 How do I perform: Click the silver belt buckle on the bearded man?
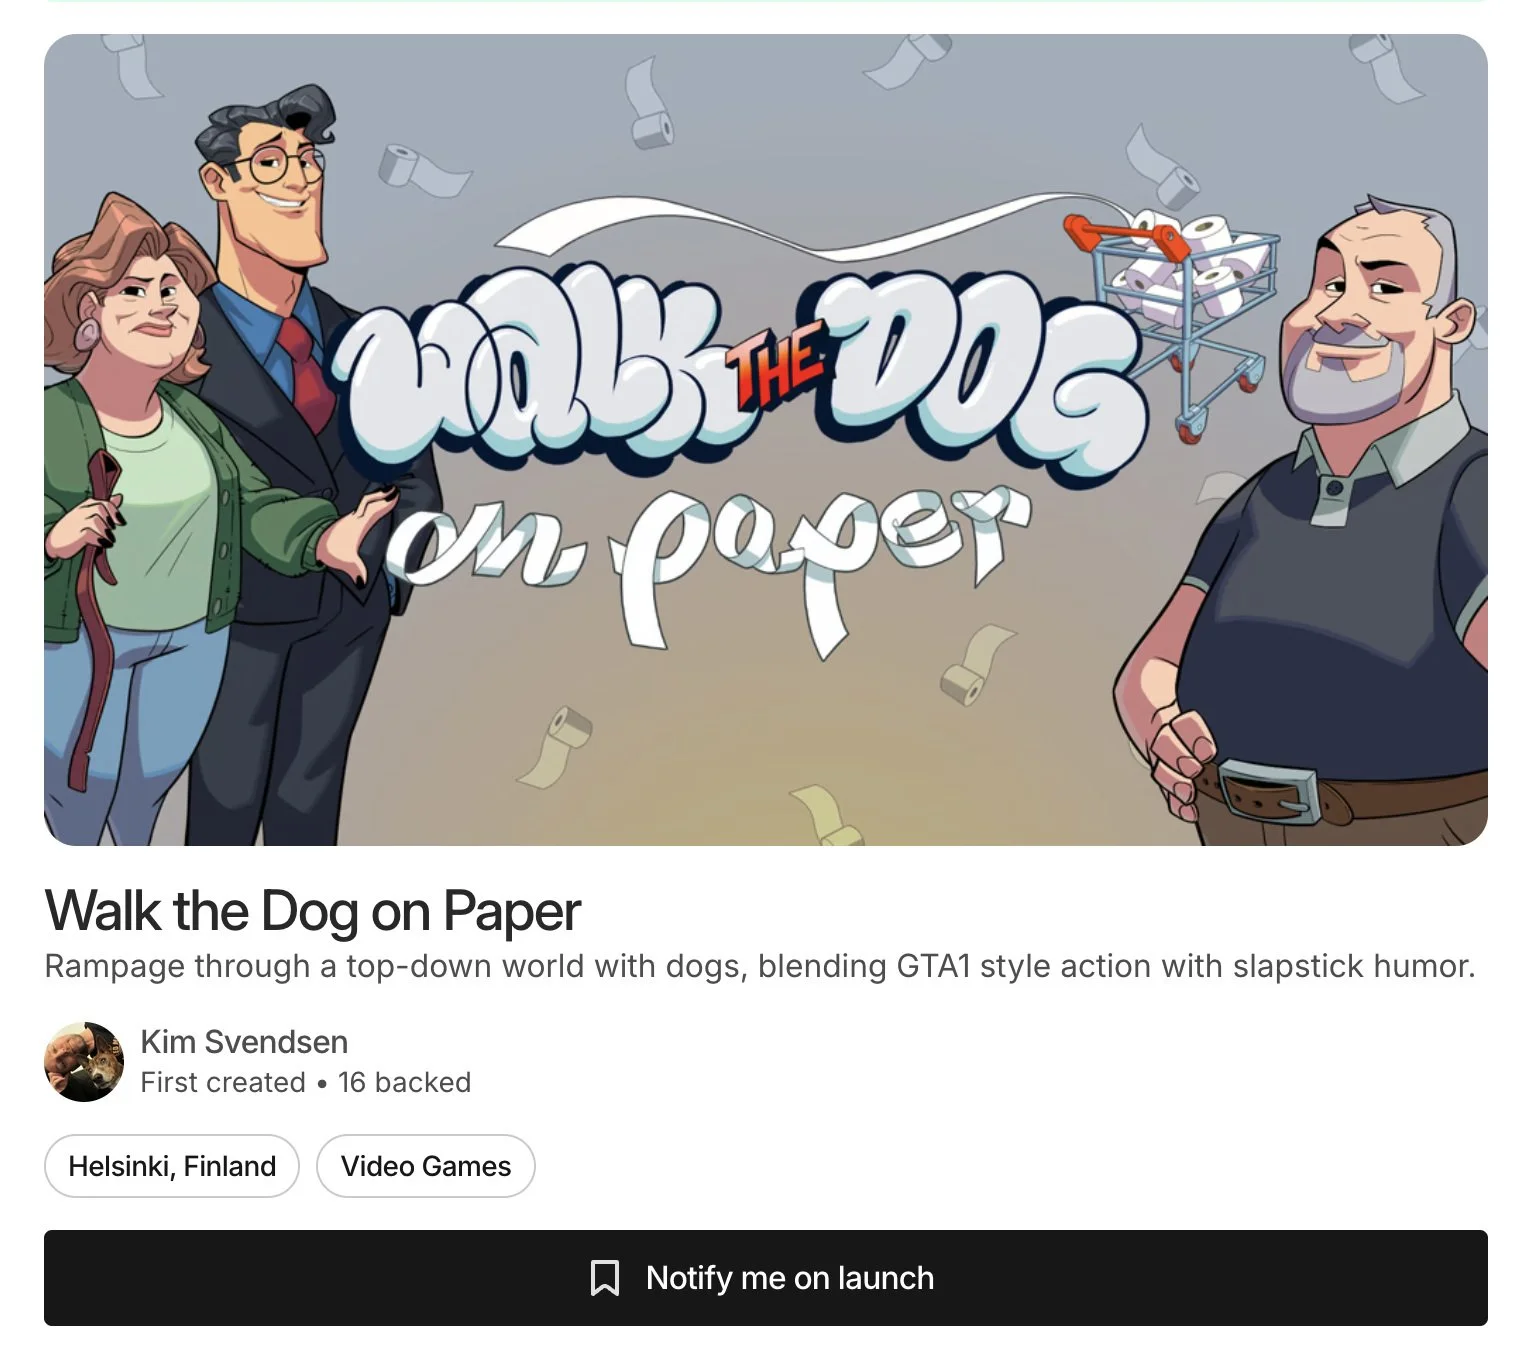tap(1270, 790)
